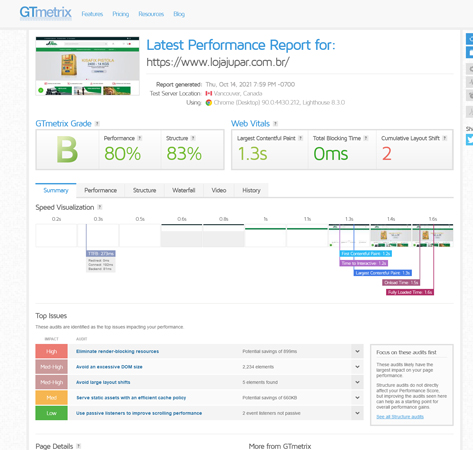Expand the Avoid large layout shifts row
Viewport: 473px width, 450px height.
tap(357, 382)
